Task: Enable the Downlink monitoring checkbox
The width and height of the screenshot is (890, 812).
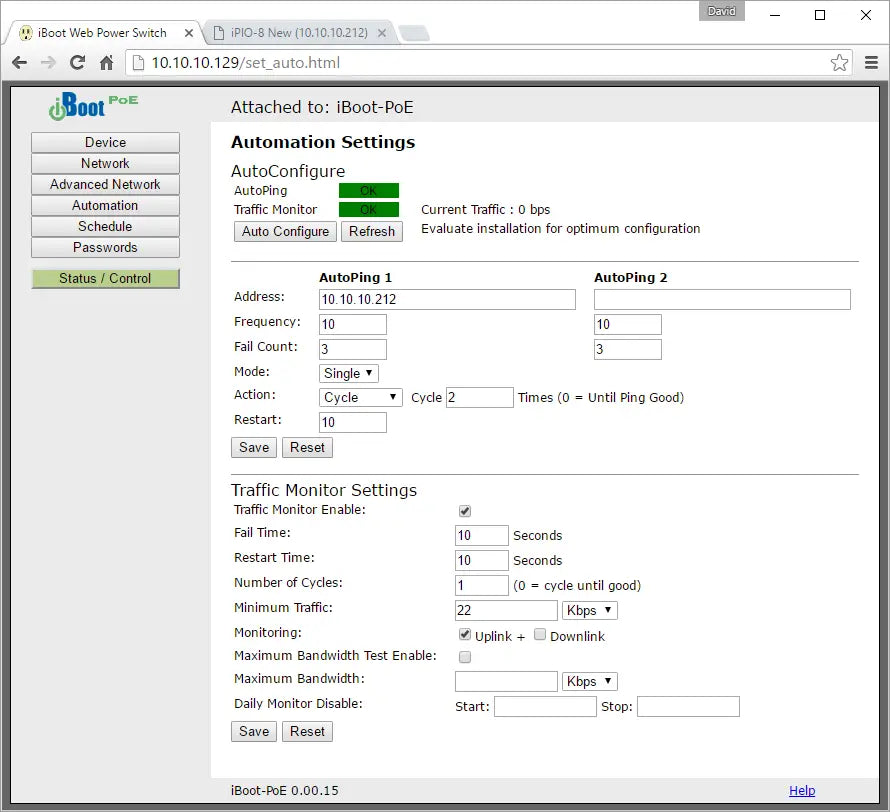Action: point(540,634)
